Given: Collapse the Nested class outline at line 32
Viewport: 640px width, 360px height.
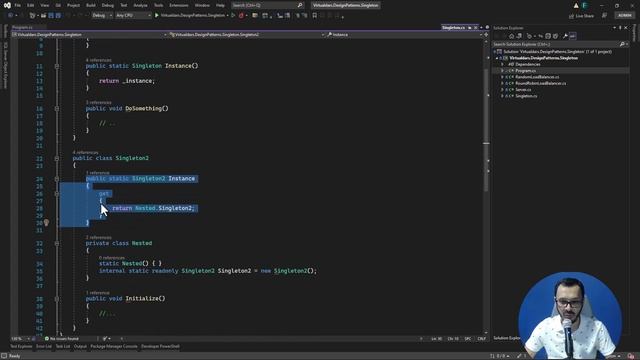Looking at the screenshot, I should coord(57,243).
